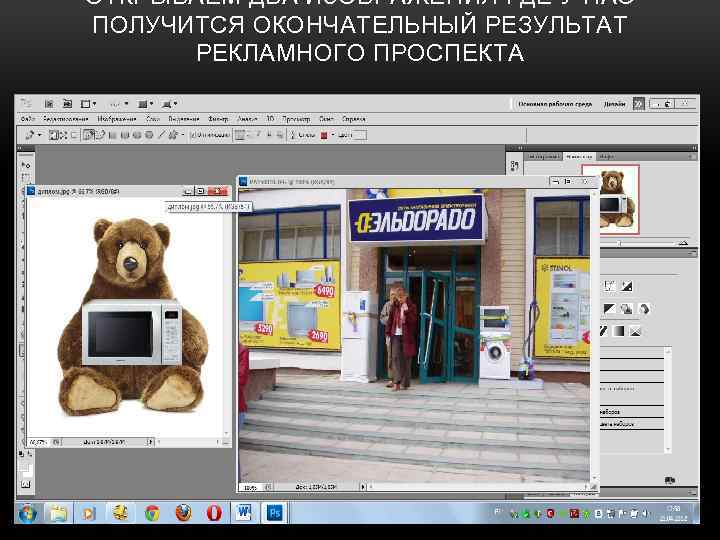Add a Selective Color adjustment
The height and width of the screenshot is (540, 720).
click(x=635, y=331)
